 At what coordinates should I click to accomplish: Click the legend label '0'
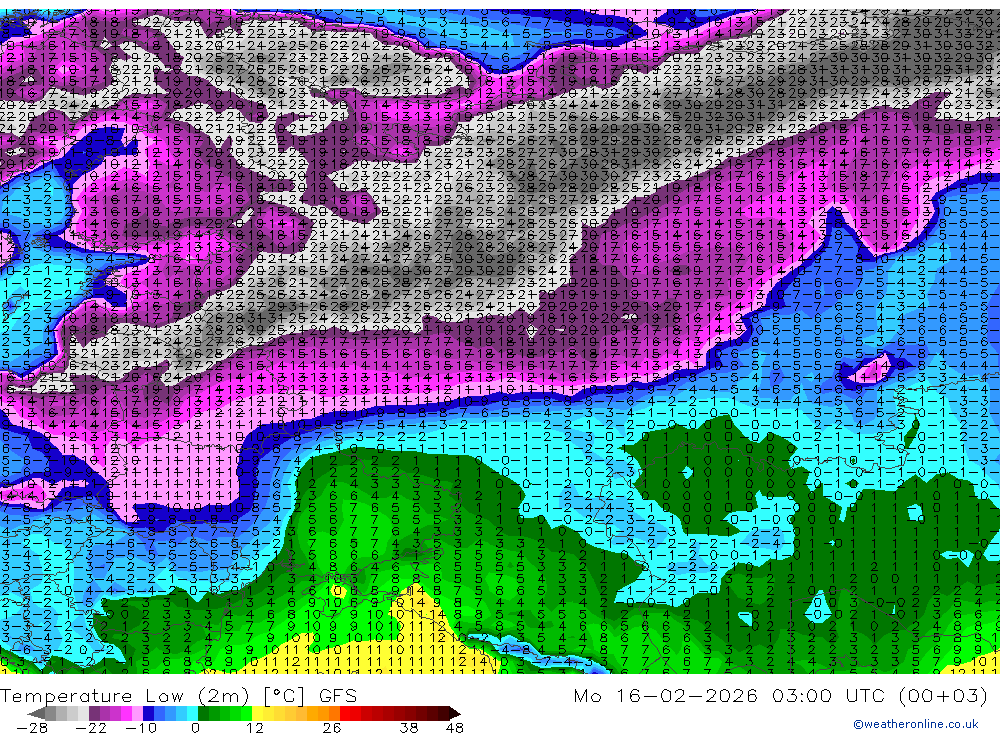[196, 728]
